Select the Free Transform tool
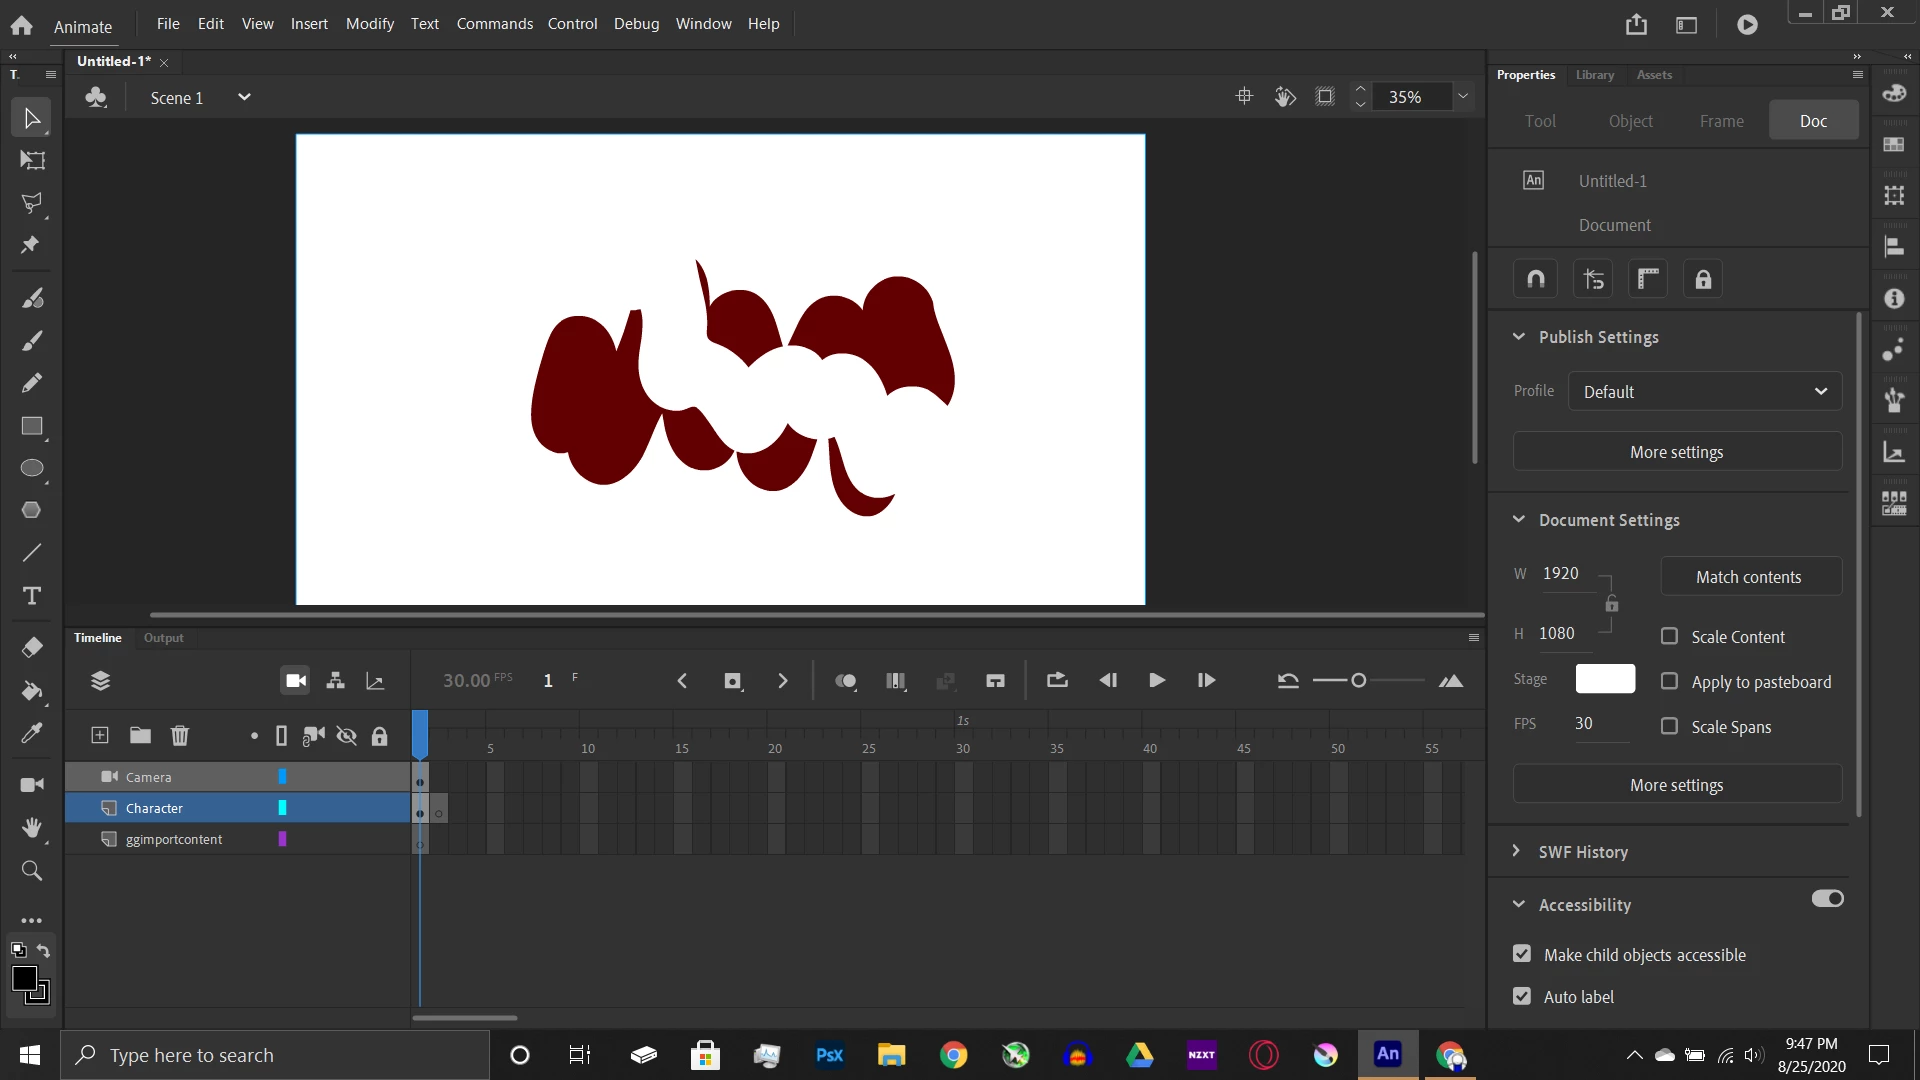 [x=32, y=160]
